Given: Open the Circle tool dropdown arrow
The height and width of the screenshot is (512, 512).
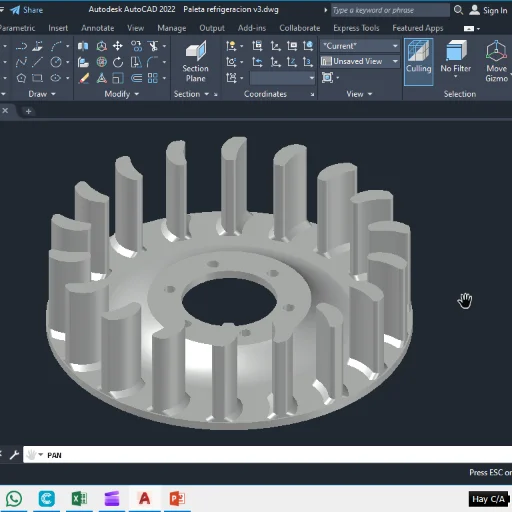Looking at the screenshot, I should (68, 62).
